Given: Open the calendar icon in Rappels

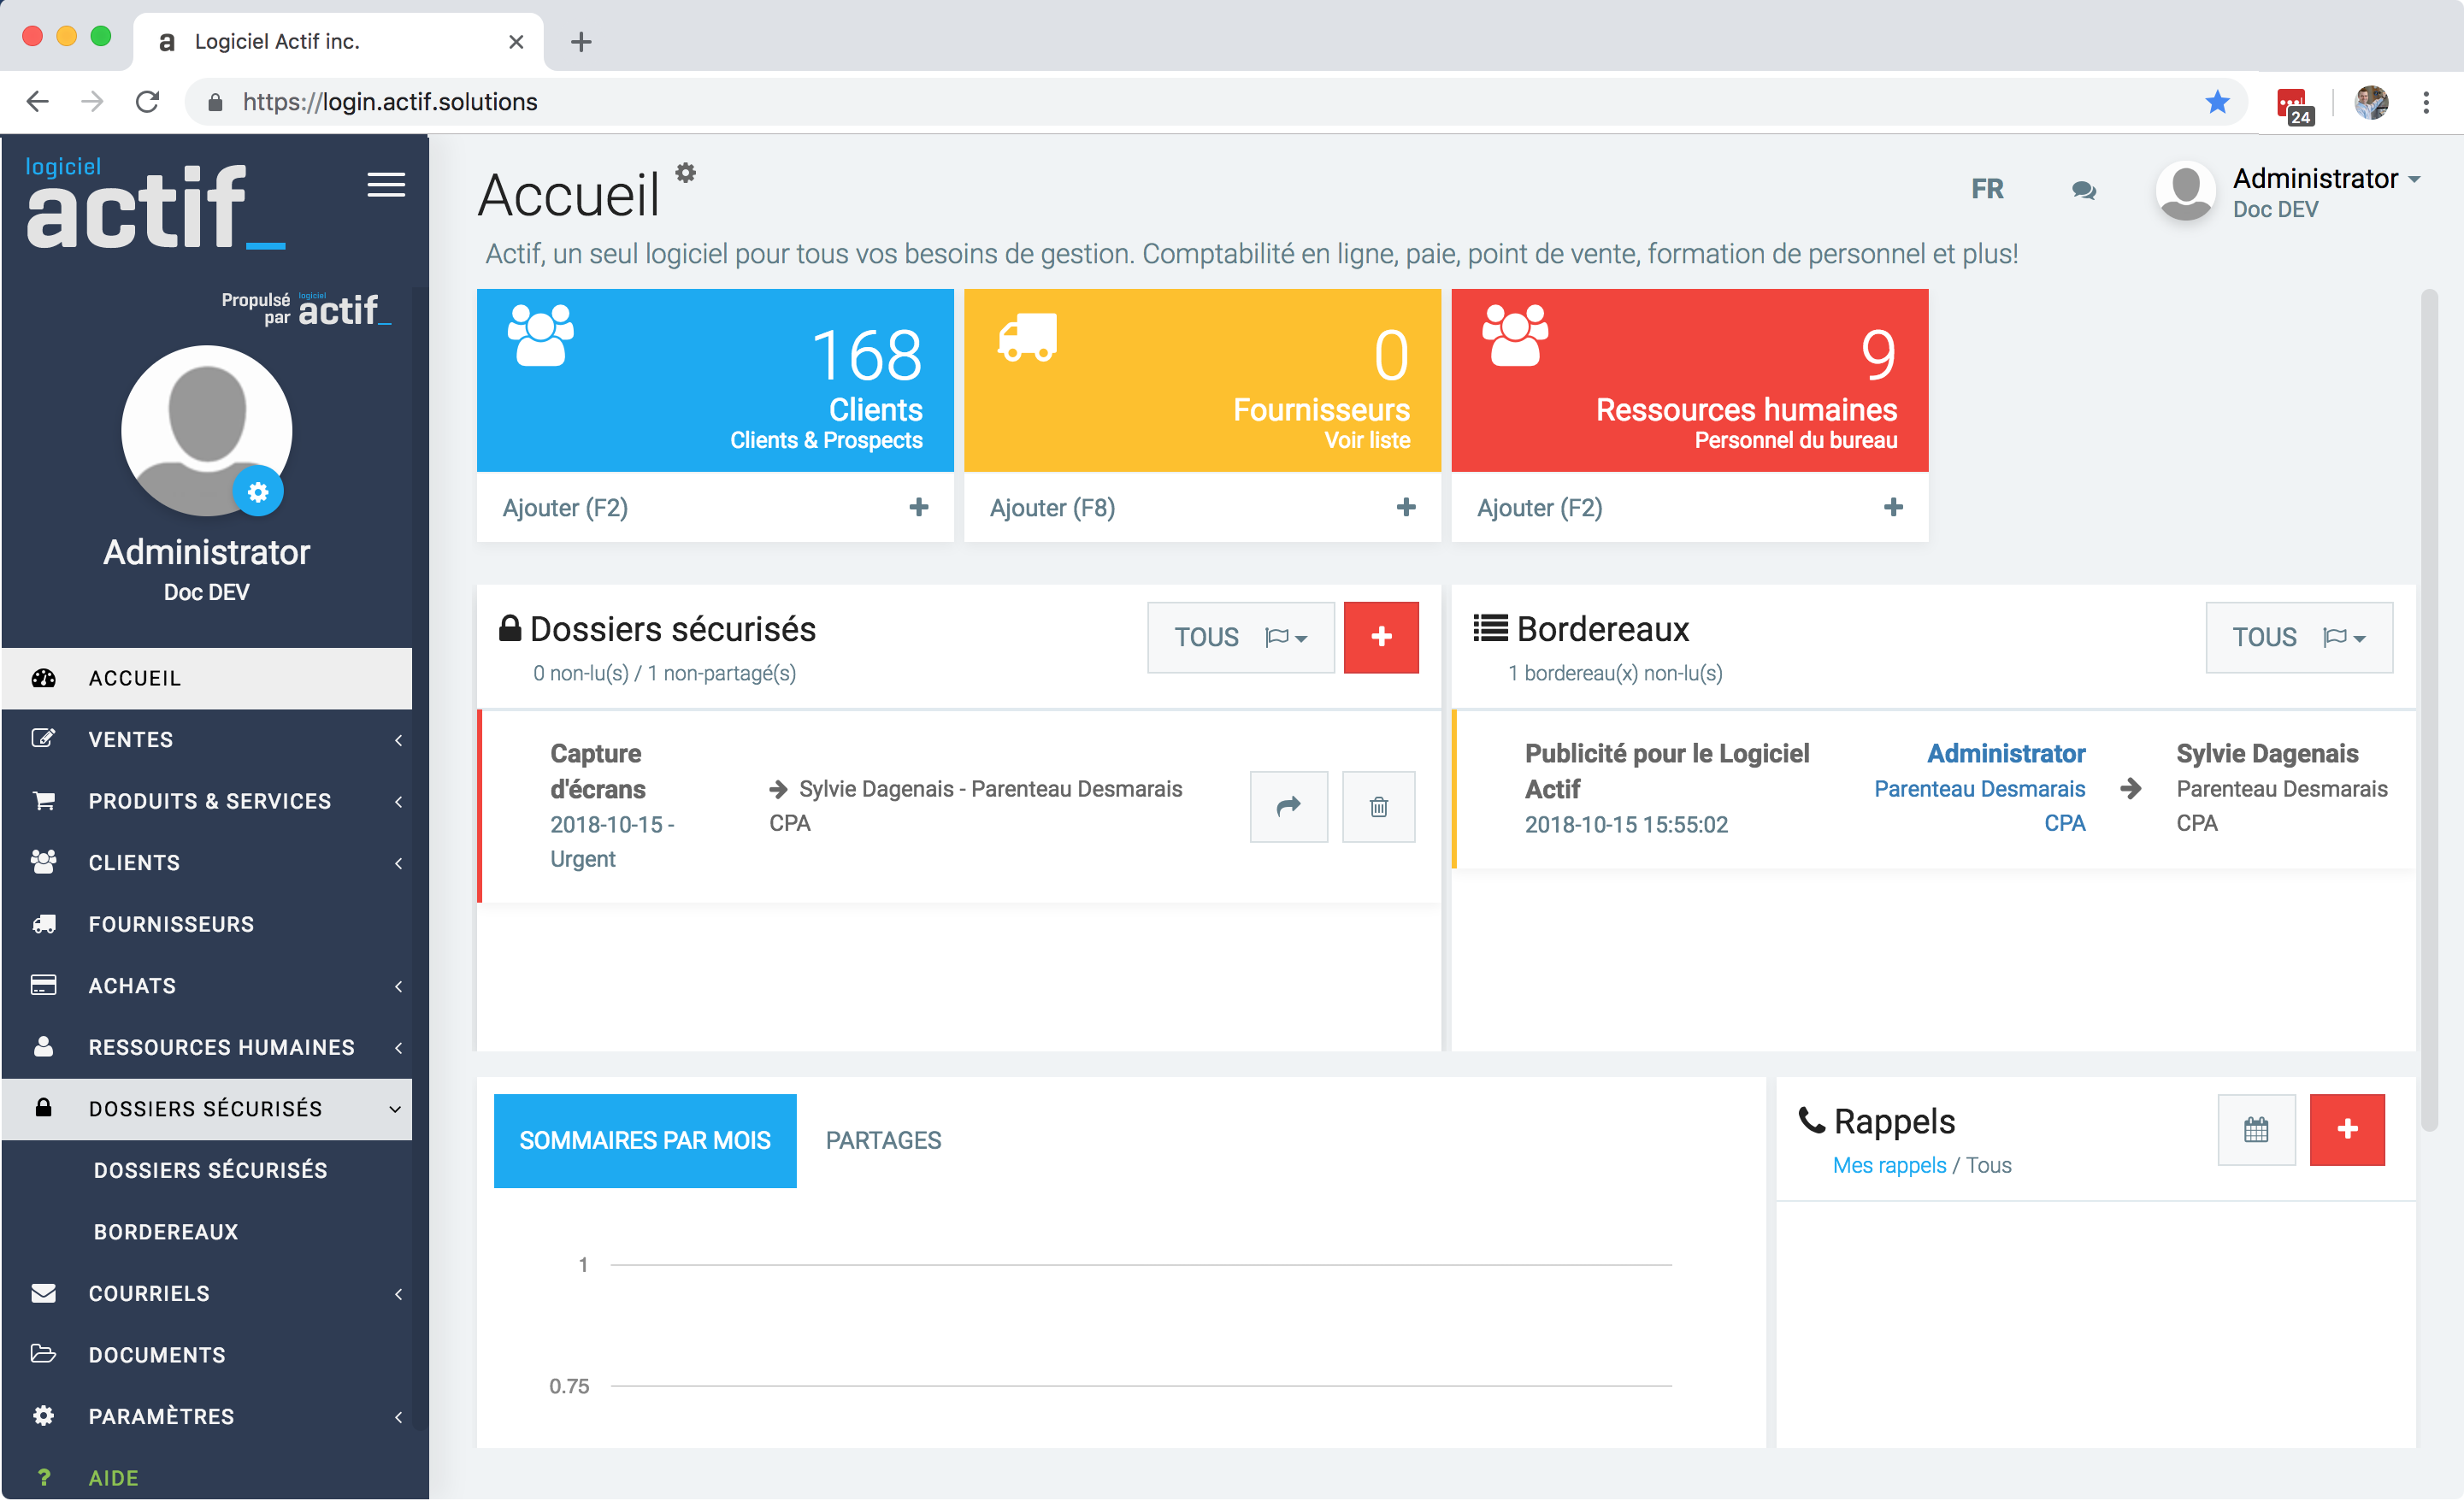Looking at the screenshot, I should point(2255,1130).
